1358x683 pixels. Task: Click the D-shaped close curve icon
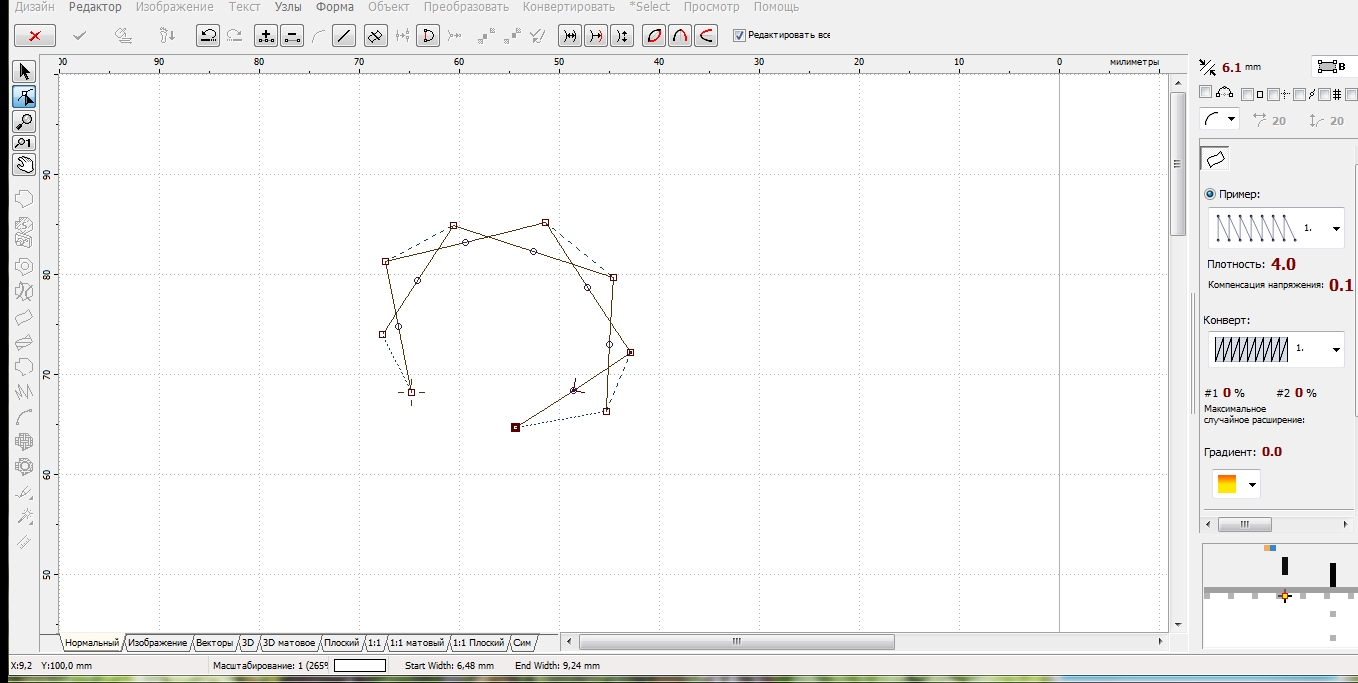coord(428,35)
